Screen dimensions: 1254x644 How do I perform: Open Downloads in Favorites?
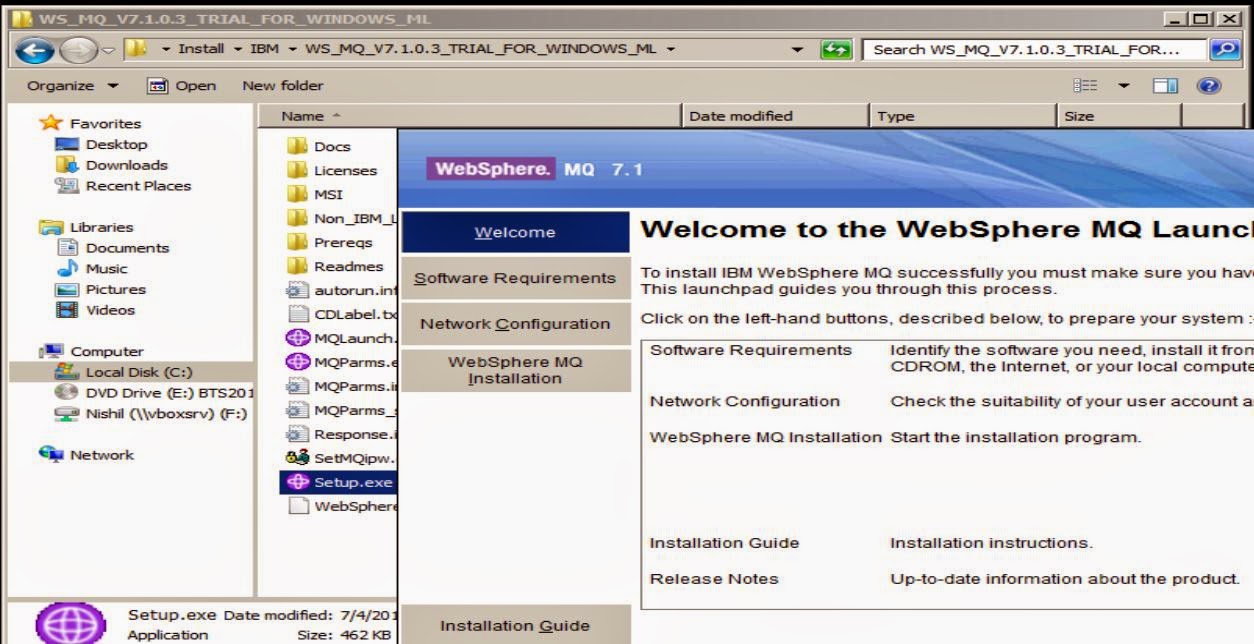click(127, 165)
